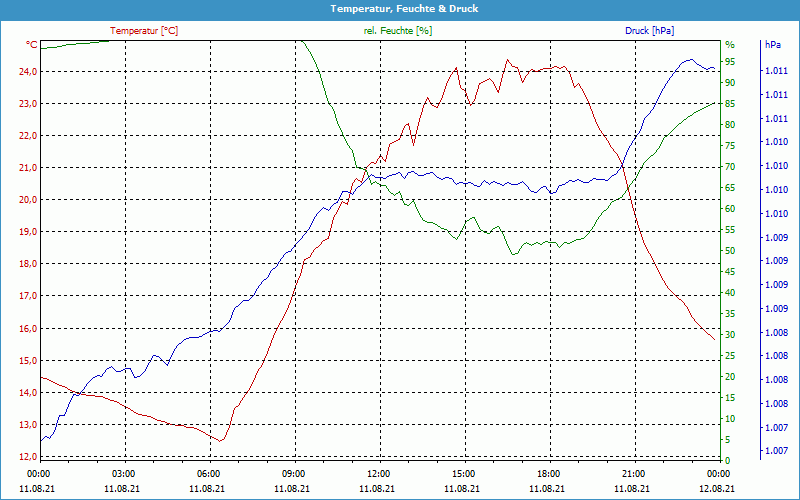800x500 pixels.
Task: Click temperature axis value 15,0
Action: tap(29, 361)
